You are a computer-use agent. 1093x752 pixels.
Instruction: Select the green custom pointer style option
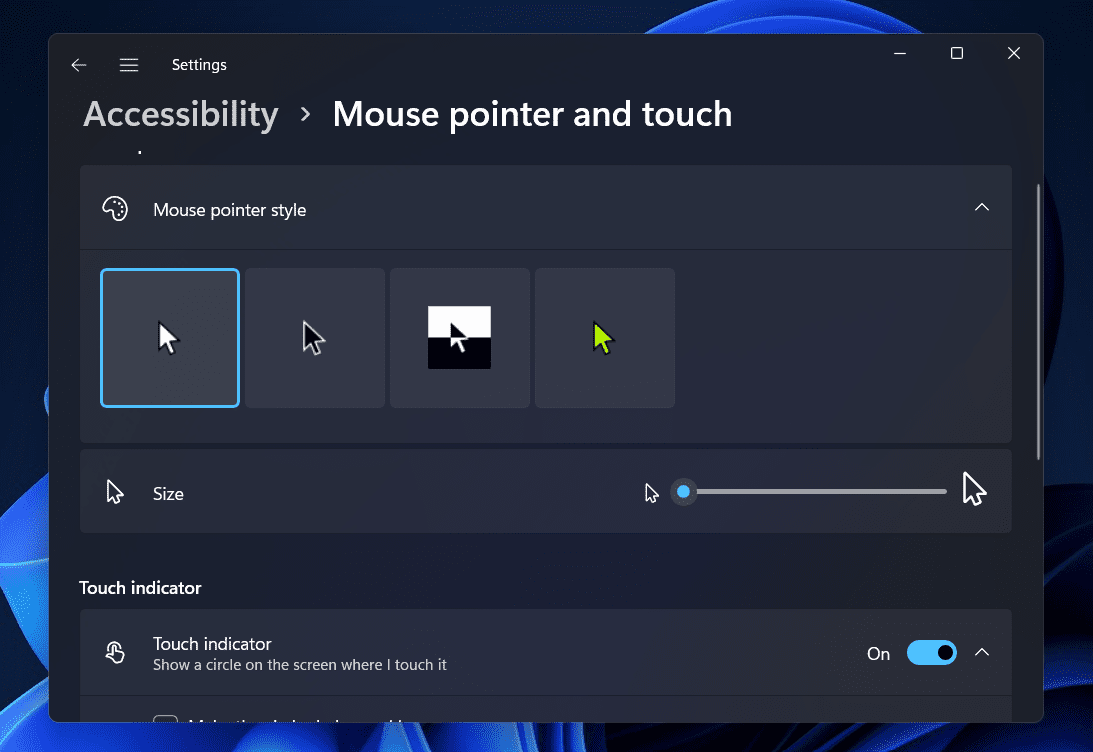pos(604,337)
